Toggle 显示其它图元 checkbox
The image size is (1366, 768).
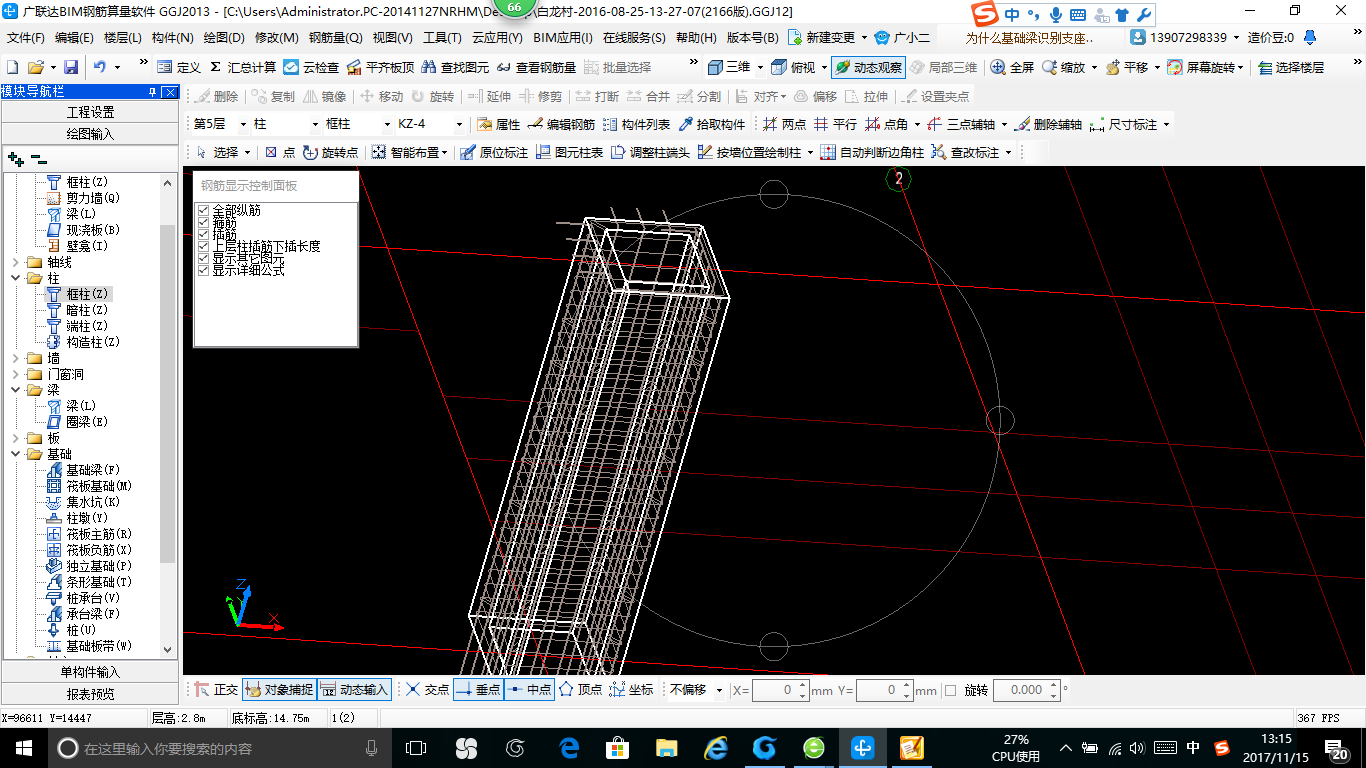tap(204, 258)
